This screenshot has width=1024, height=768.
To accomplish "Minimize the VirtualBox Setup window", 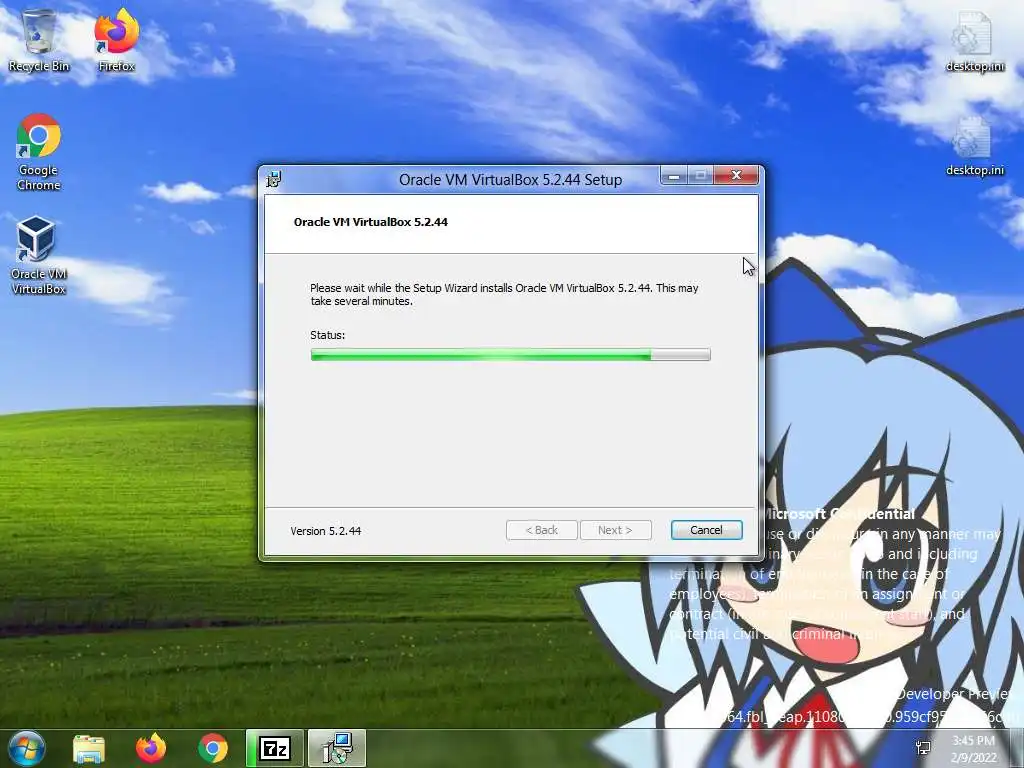I will click(674, 176).
